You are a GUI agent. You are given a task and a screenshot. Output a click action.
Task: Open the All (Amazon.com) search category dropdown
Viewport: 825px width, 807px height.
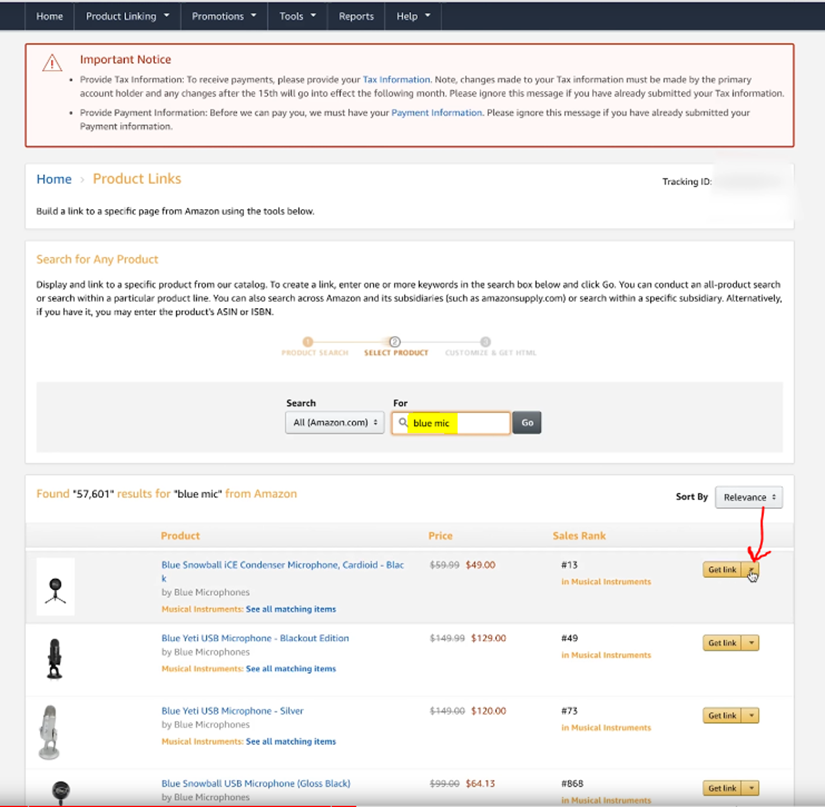point(335,422)
